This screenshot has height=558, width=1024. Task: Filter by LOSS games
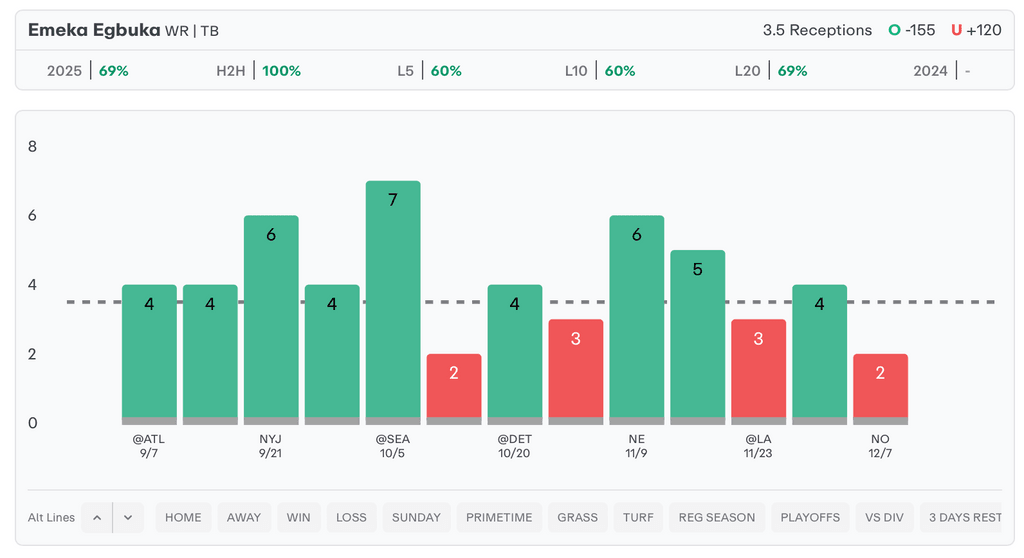point(351,517)
